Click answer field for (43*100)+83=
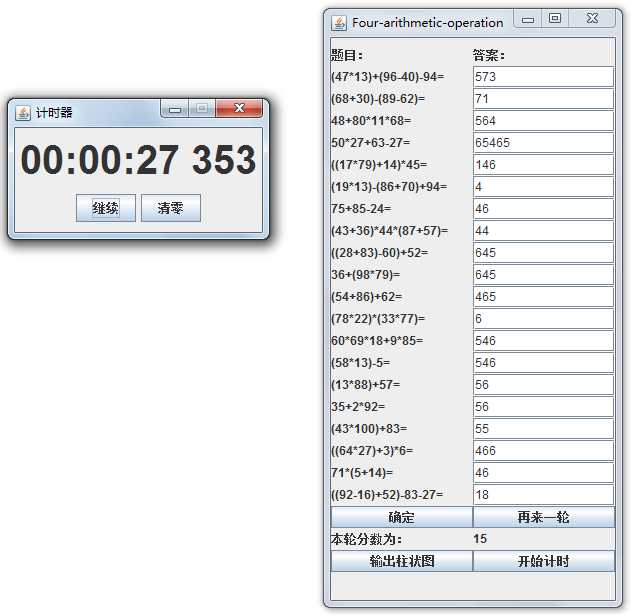This screenshot has width=631, height=615. click(x=543, y=429)
